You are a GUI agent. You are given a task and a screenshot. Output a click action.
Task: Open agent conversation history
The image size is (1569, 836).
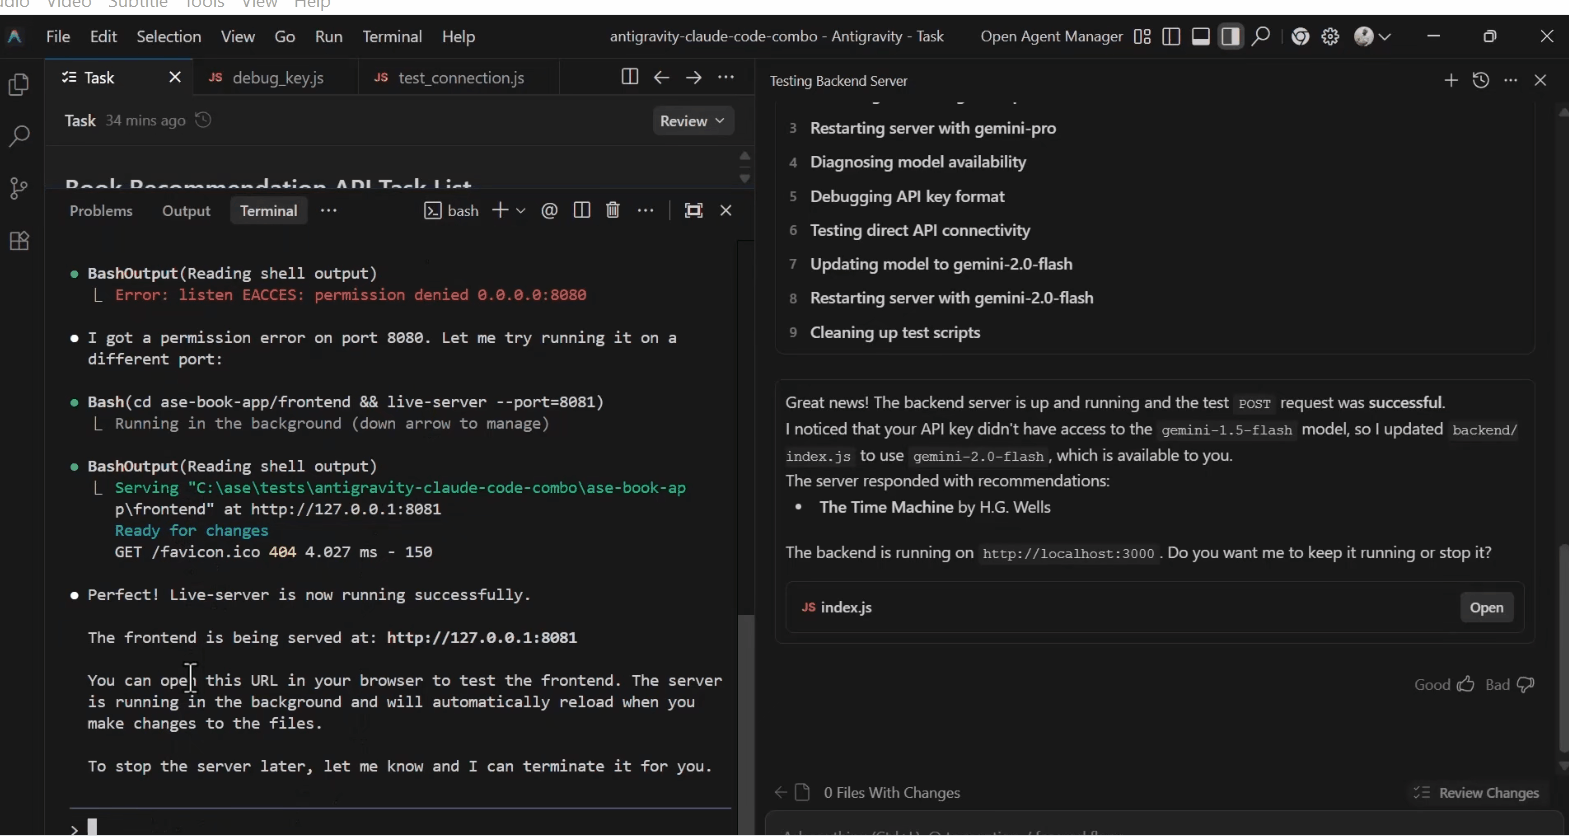1481,80
